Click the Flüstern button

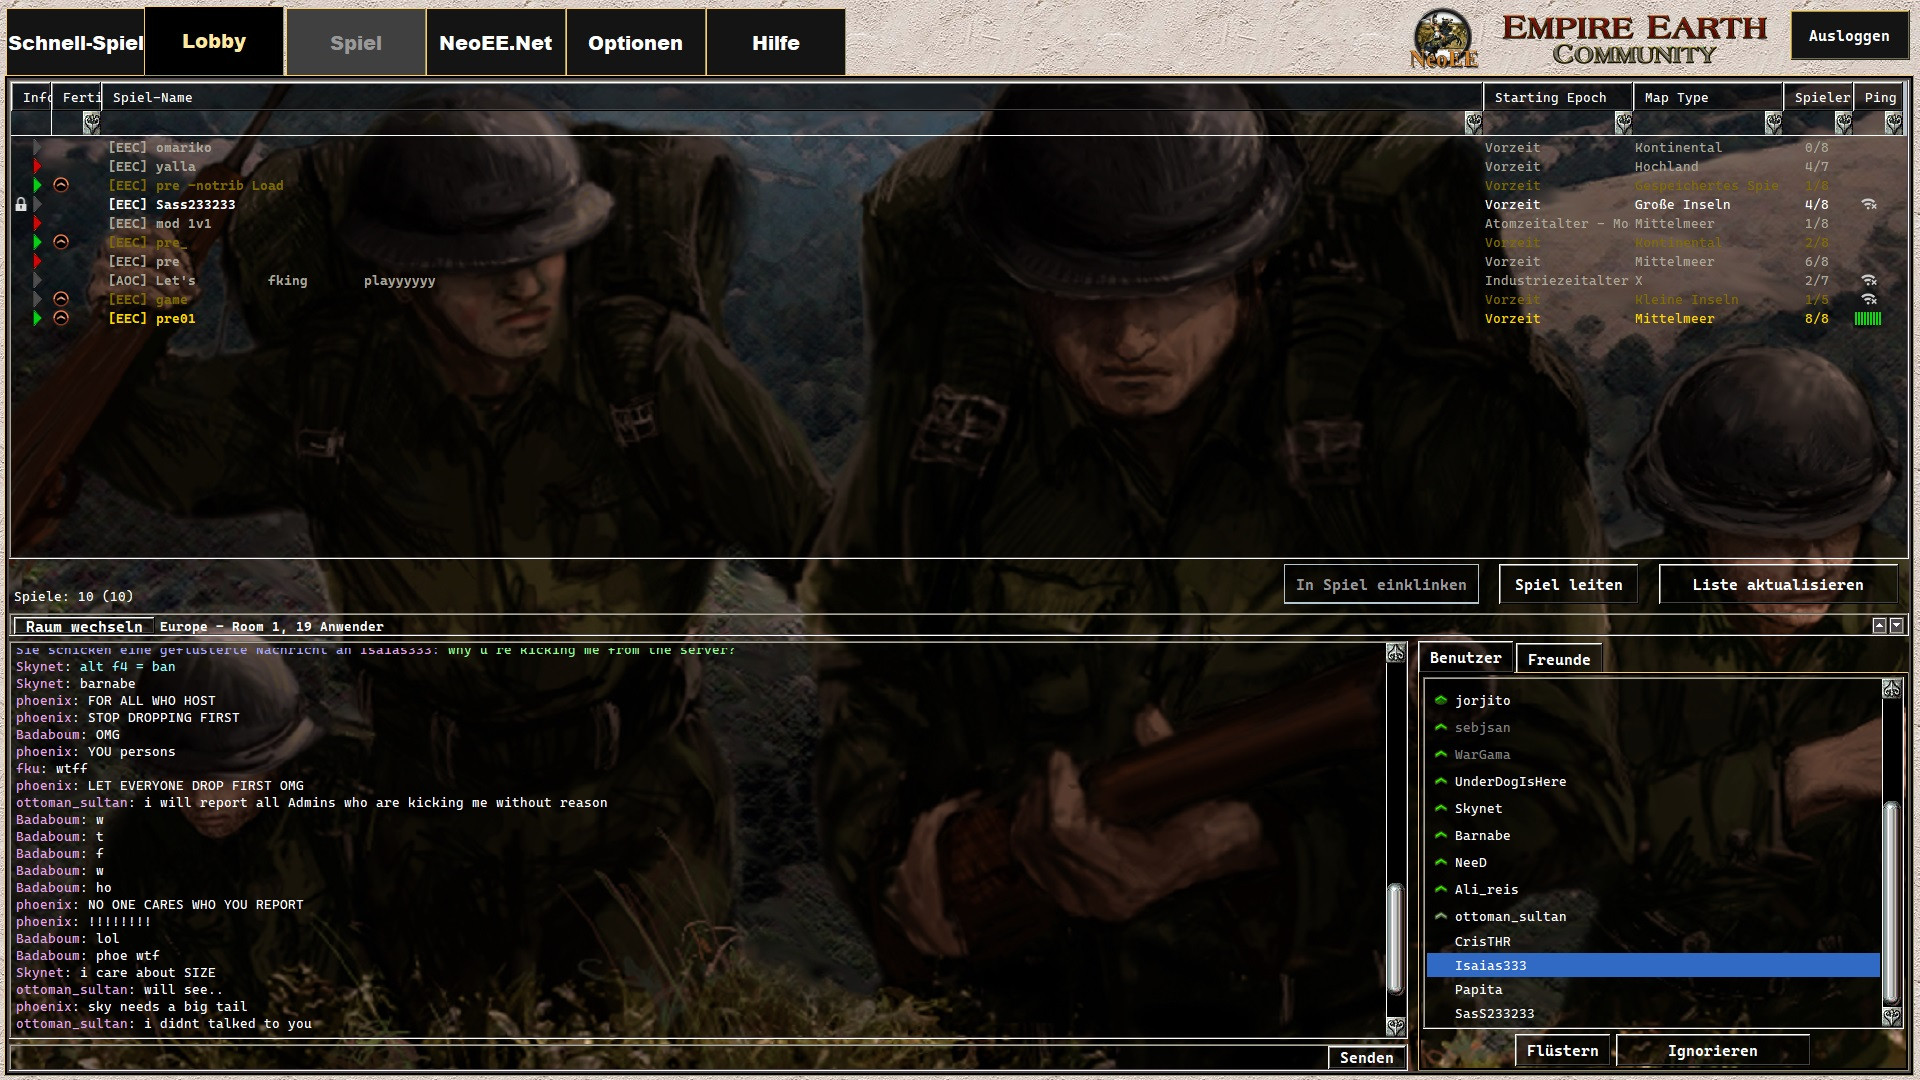point(1562,1051)
